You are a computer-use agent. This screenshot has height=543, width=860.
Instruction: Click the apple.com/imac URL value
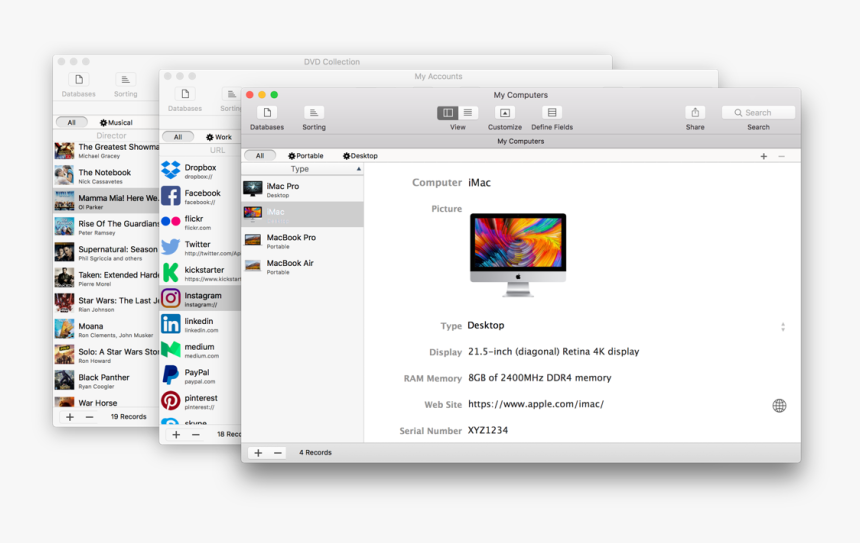[x=536, y=404]
